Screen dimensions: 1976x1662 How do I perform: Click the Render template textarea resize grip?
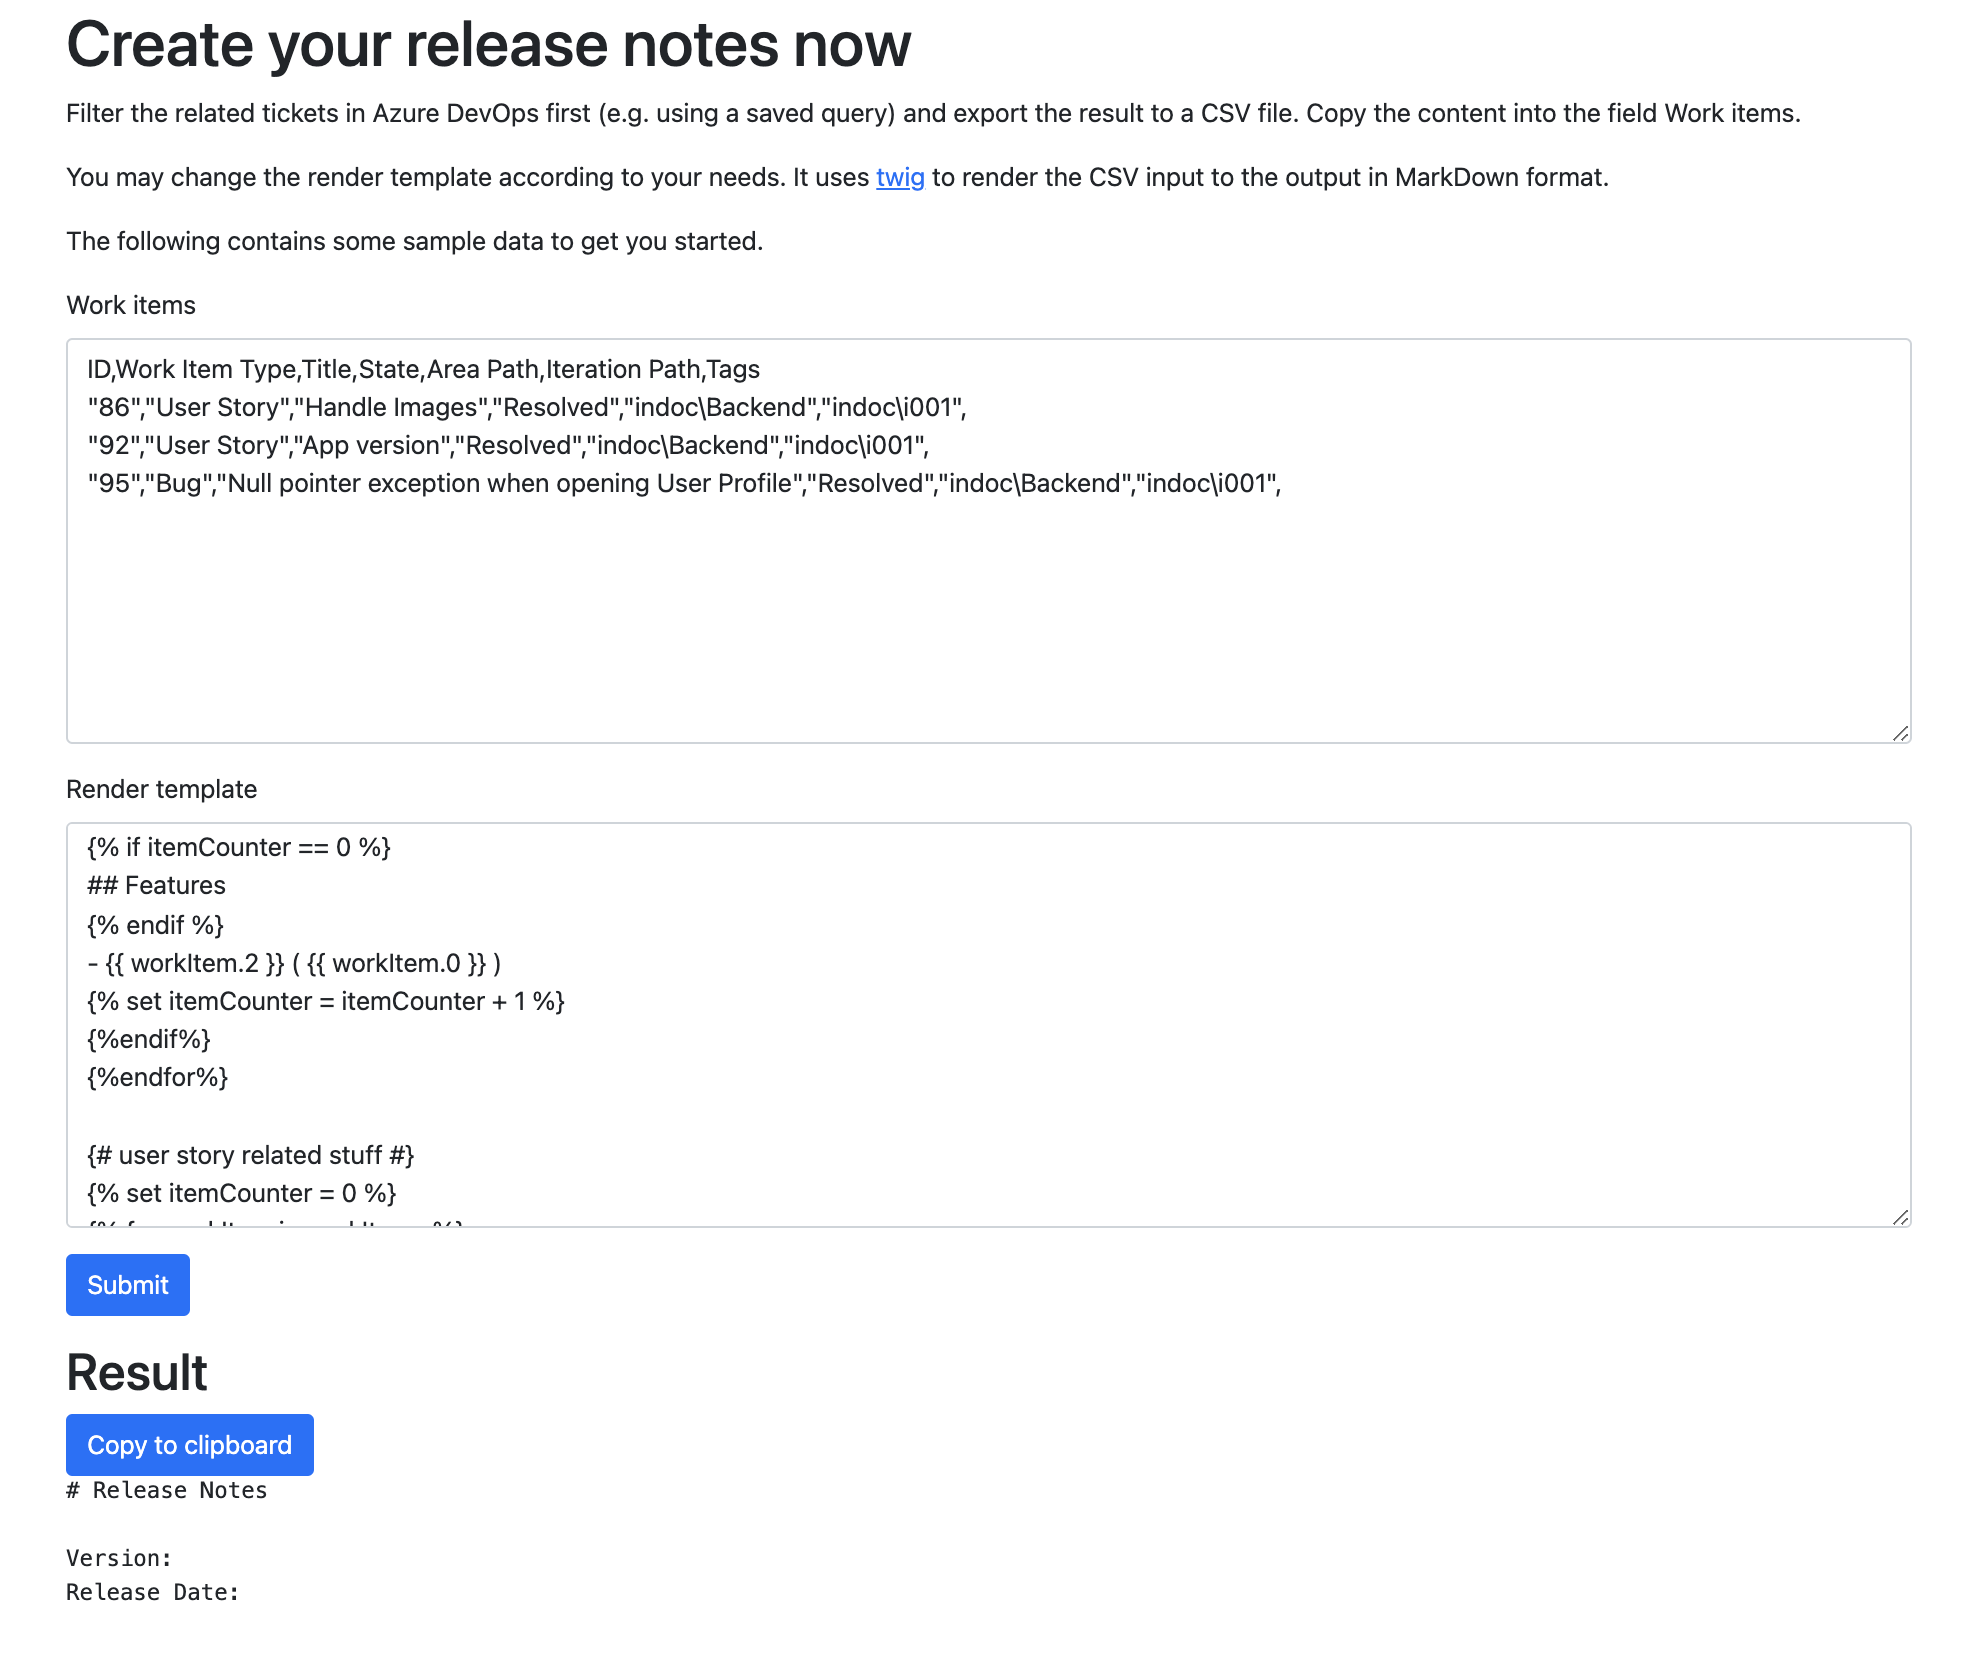pyautogui.click(x=1901, y=1216)
